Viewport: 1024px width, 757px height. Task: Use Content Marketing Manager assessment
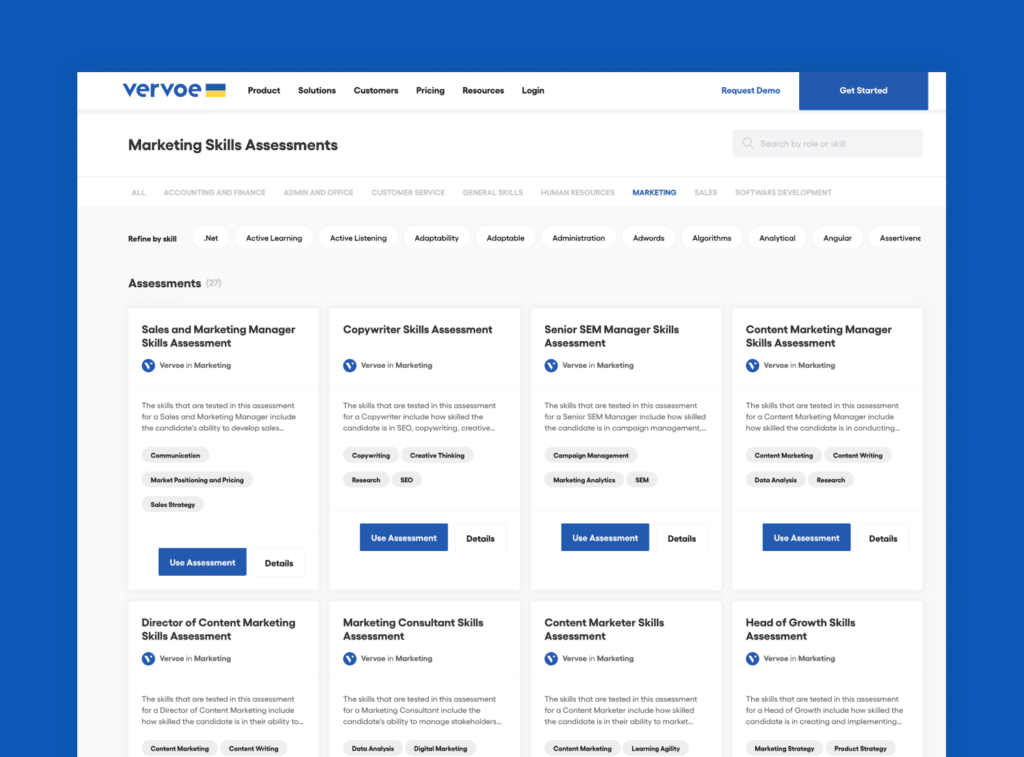coord(807,537)
